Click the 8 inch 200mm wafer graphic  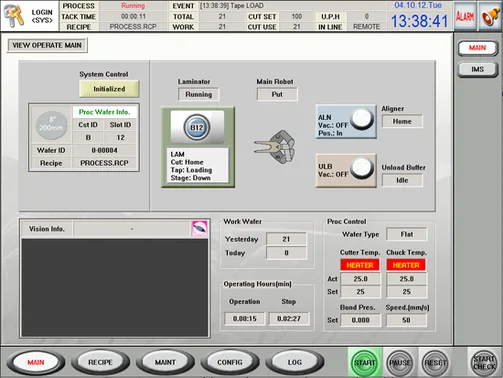[x=51, y=125]
